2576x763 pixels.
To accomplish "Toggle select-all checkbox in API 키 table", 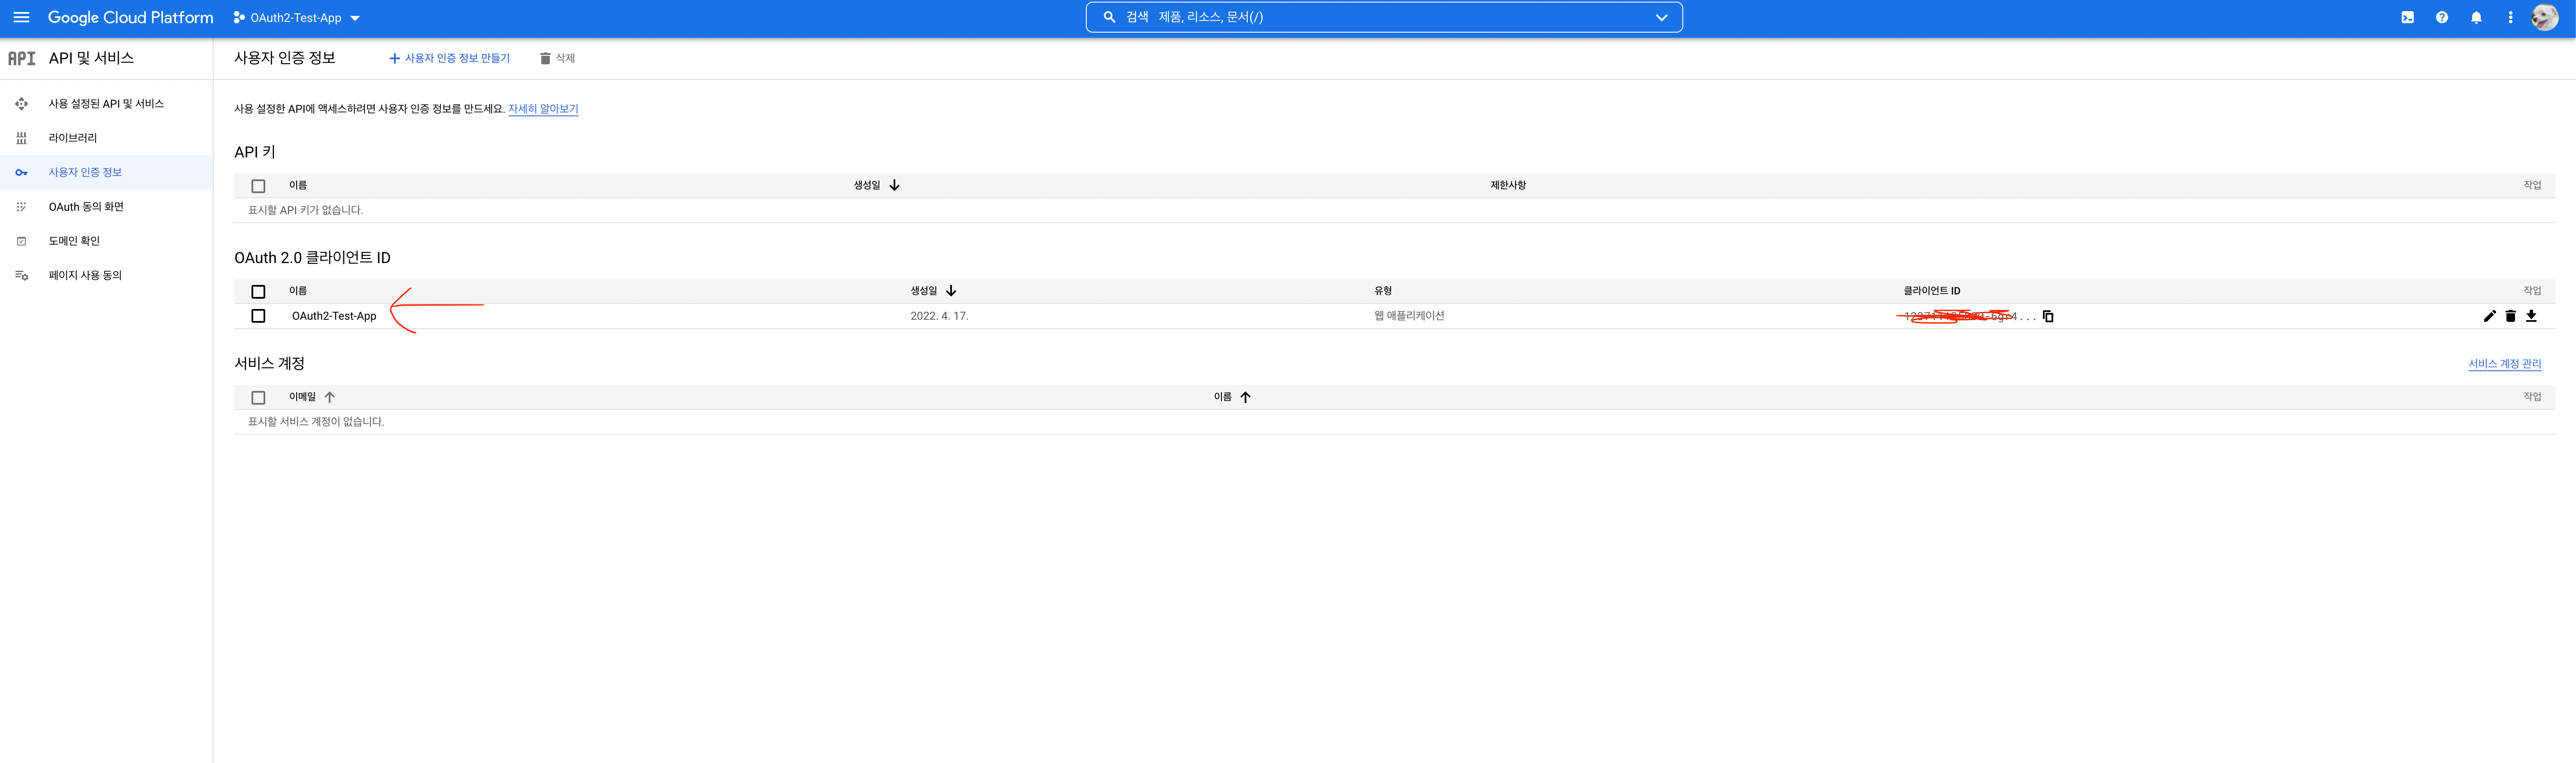I will [x=258, y=186].
